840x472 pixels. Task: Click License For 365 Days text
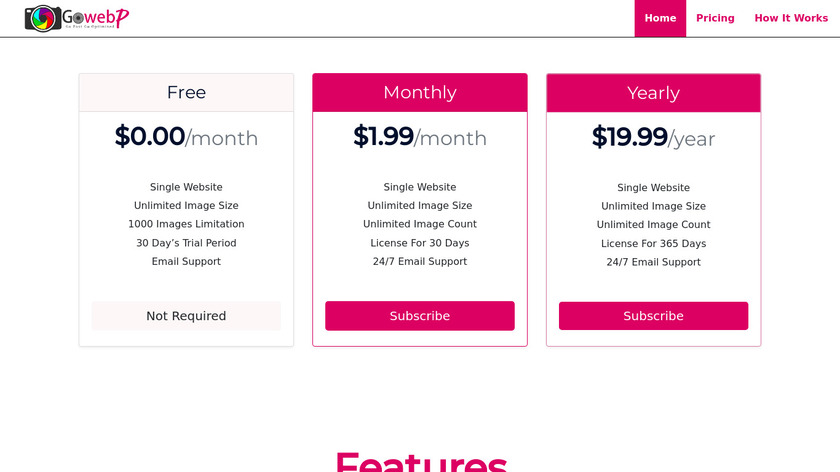(653, 244)
